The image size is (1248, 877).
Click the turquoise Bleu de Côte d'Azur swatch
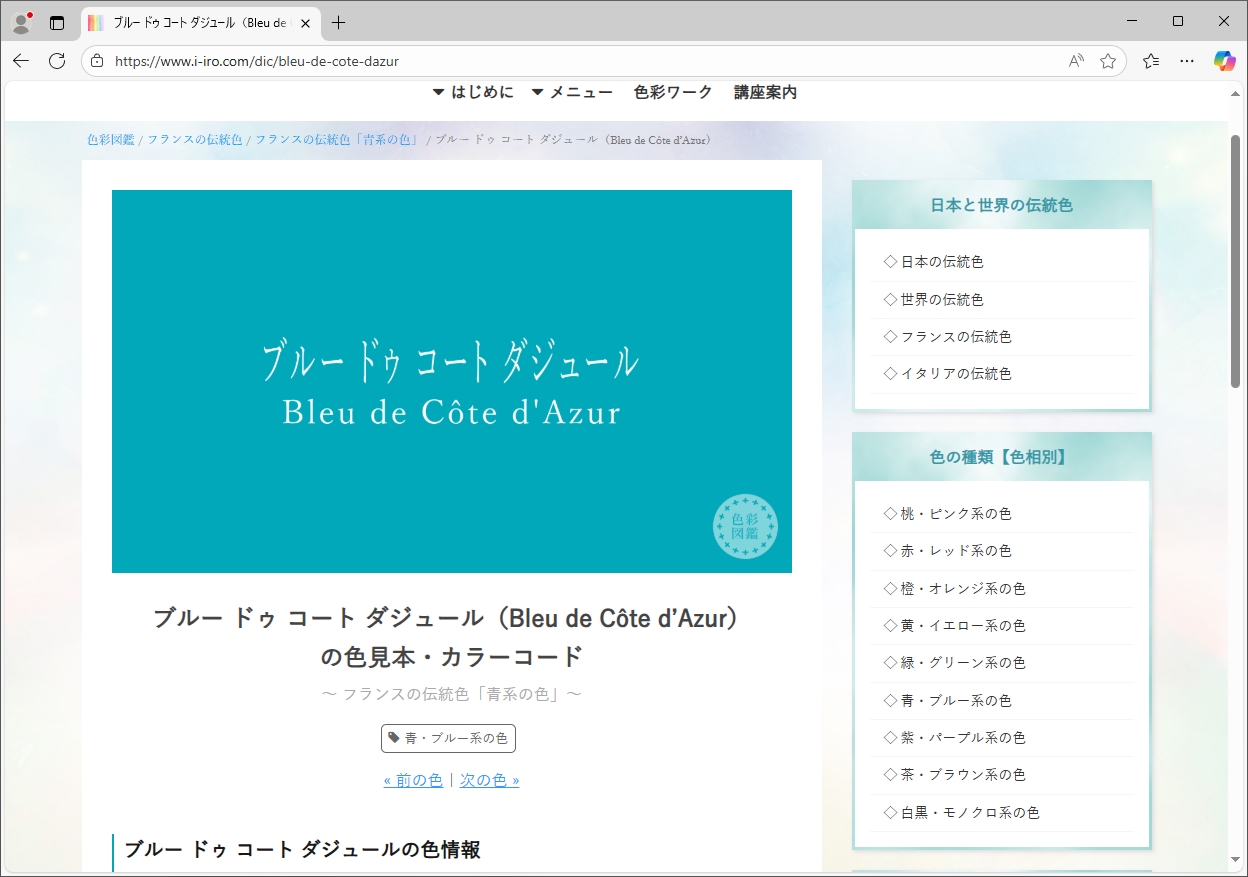point(451,381)
